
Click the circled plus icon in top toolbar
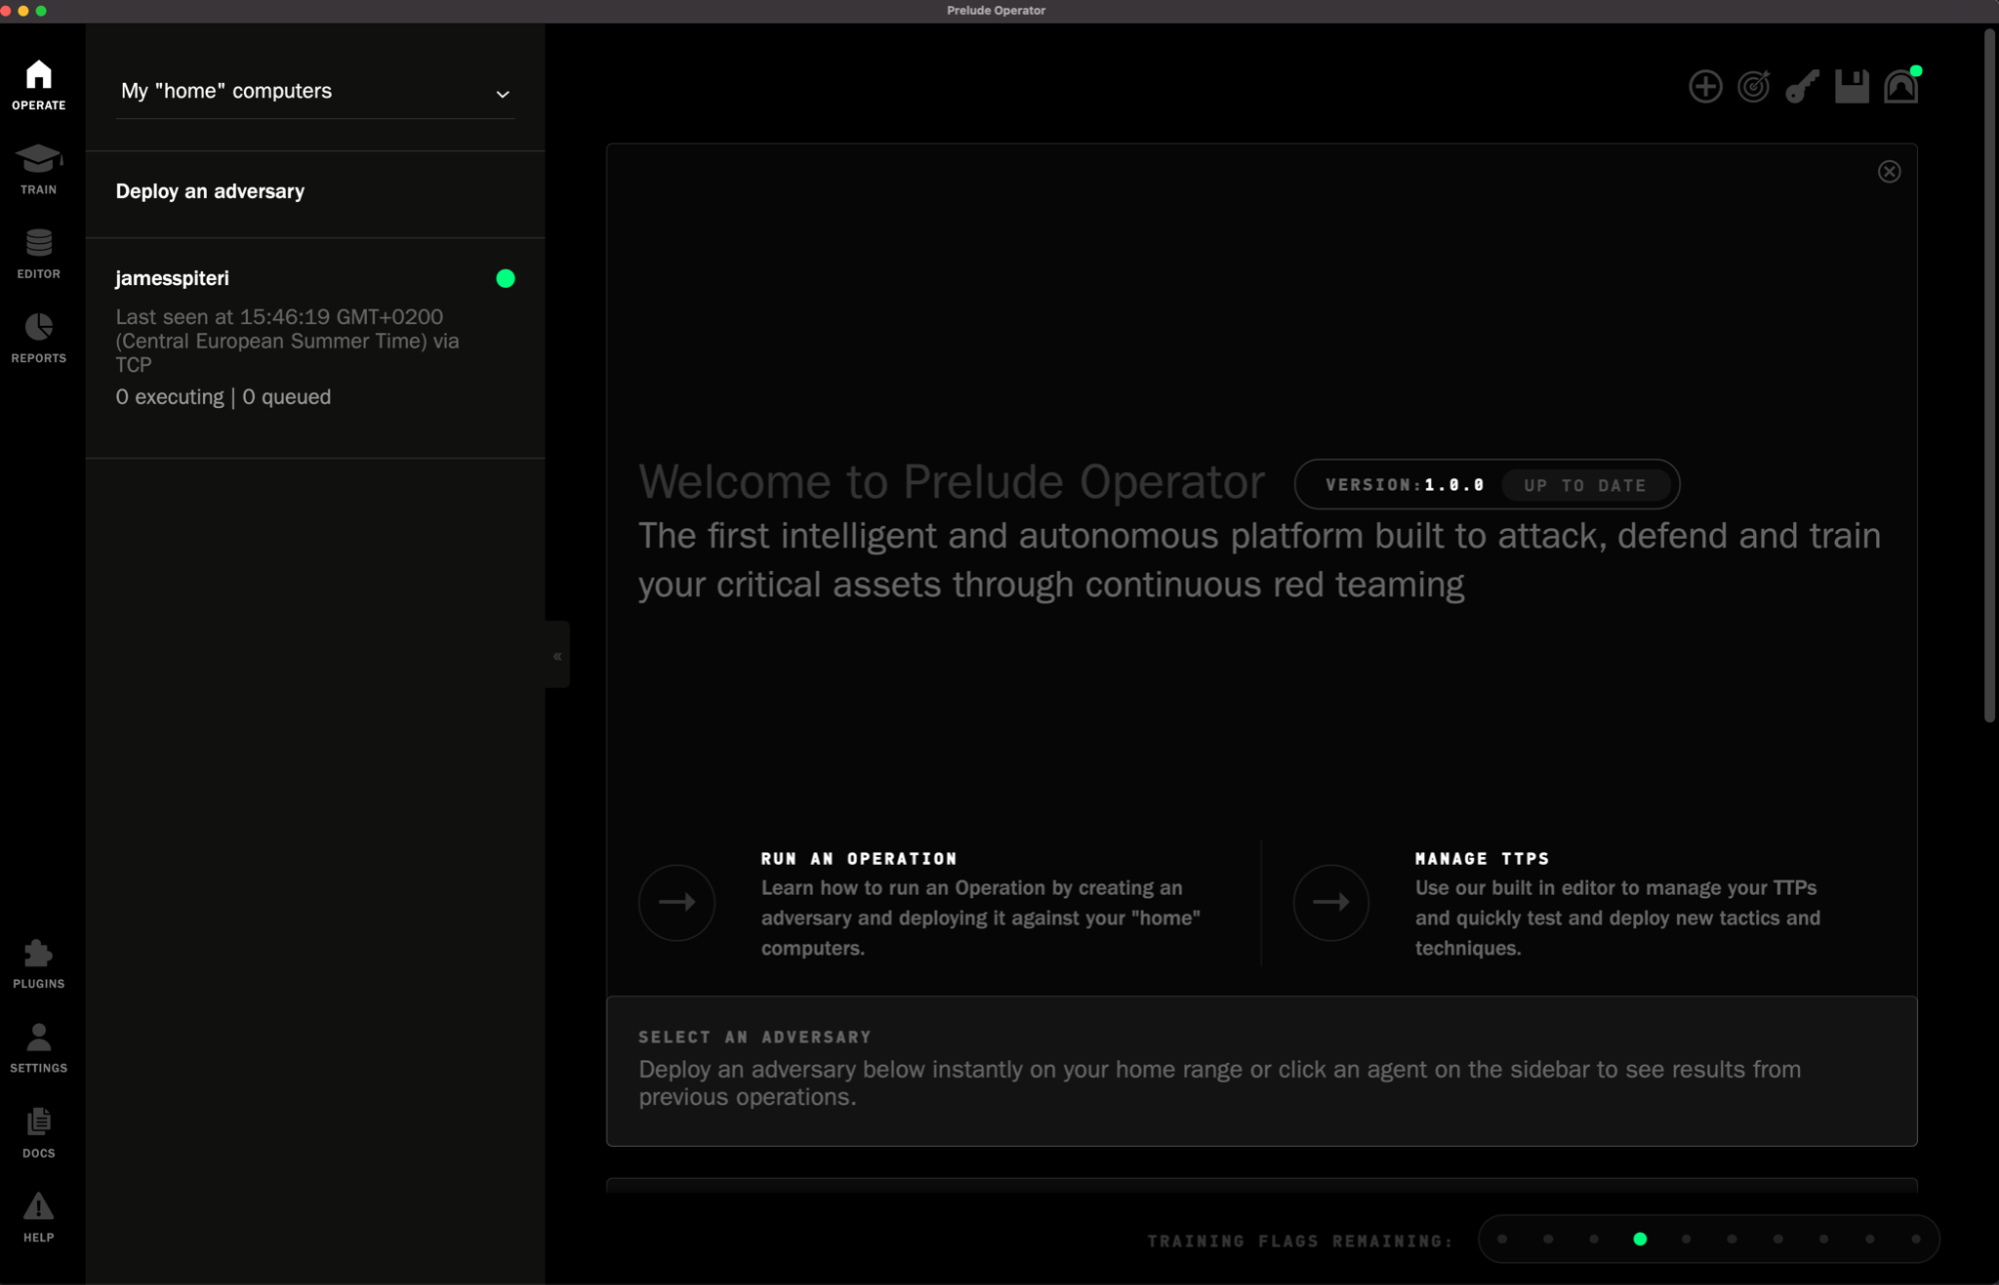pos(1705,86)
